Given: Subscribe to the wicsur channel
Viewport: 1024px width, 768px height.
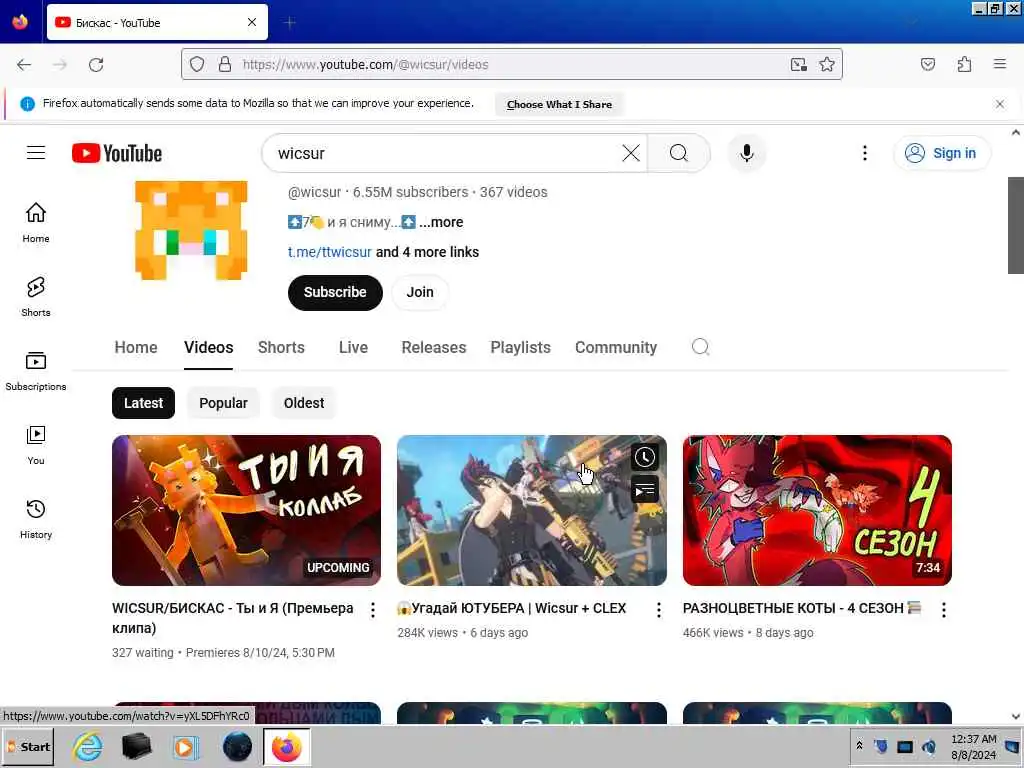Looking at the screenshot, I should pos(335,293).
